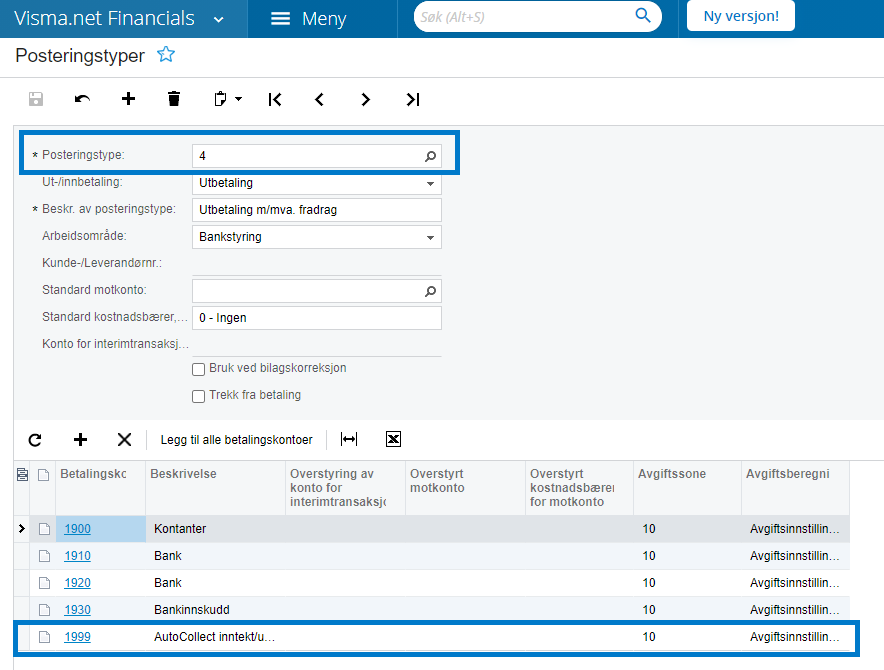Click Beskr. av posteringstype text field
The width and height of the screenshot is (884, 670).
pos(317,210)
